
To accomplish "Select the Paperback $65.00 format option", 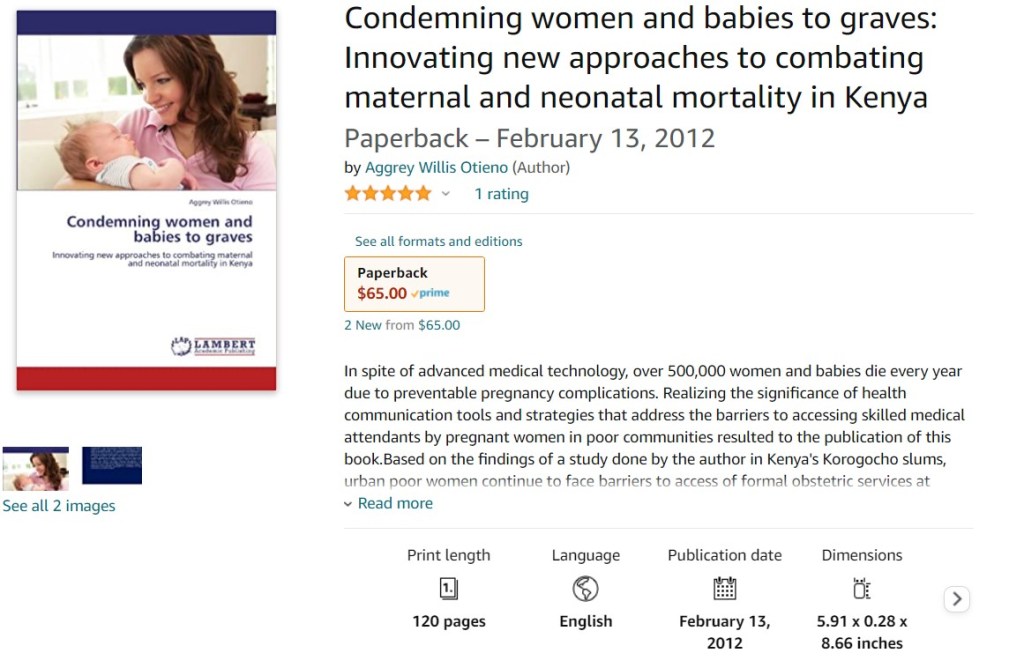I will tap(414, 284).
